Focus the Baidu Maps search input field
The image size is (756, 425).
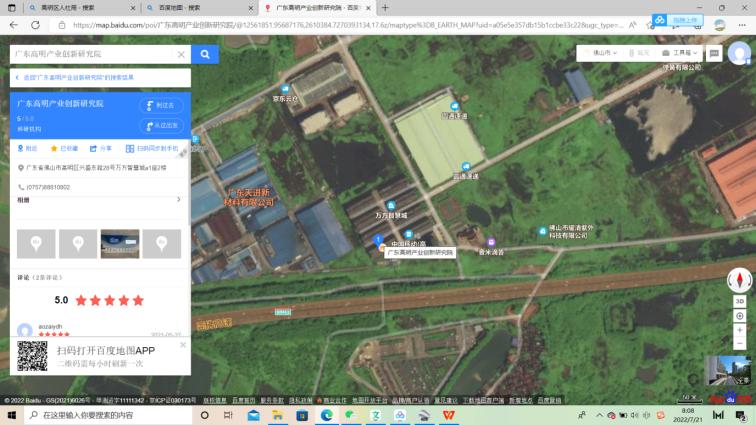92,54
